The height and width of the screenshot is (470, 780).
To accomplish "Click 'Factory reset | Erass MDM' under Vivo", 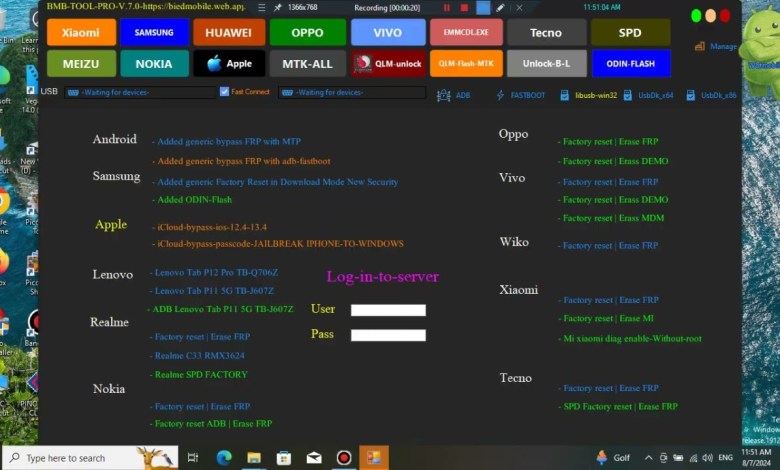I will pyautogui.click(x=611, y=218).
